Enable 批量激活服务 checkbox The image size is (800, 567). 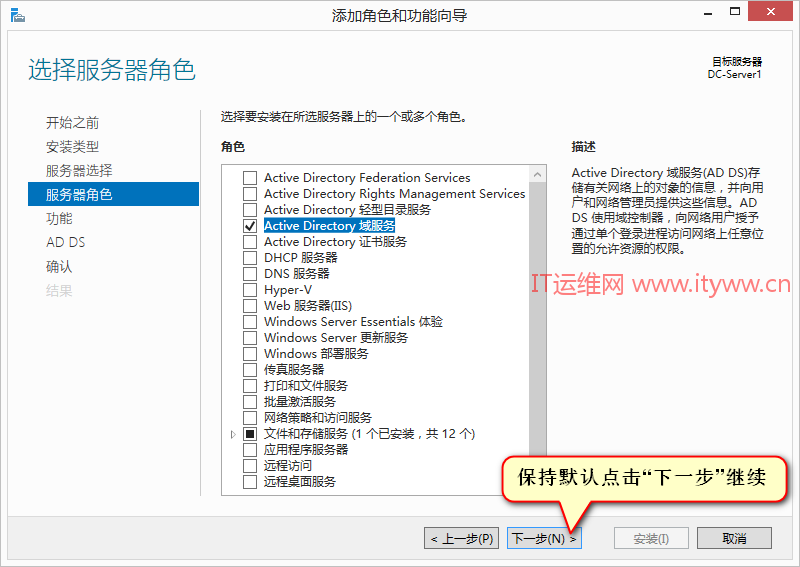pos(250,402)
